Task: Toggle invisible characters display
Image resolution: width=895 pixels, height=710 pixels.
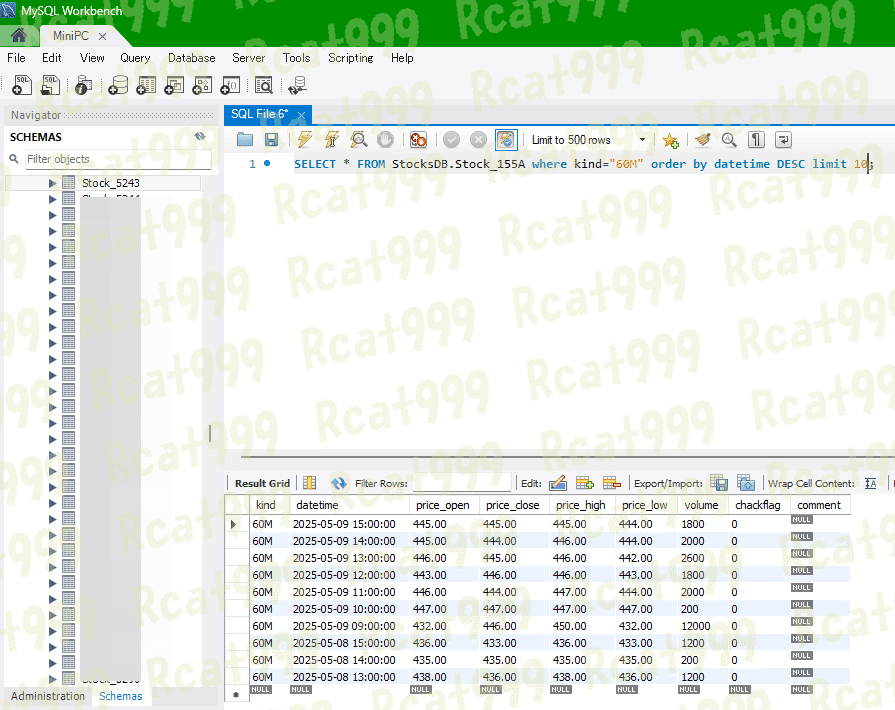Action: click(x=756, y=139)
